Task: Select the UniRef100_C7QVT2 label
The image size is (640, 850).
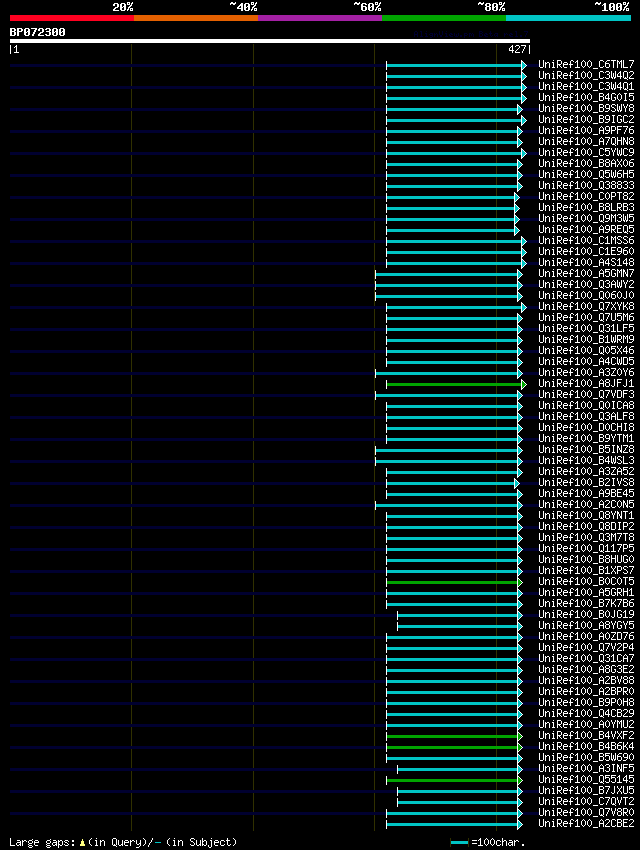Action: (x=586, y=802)
